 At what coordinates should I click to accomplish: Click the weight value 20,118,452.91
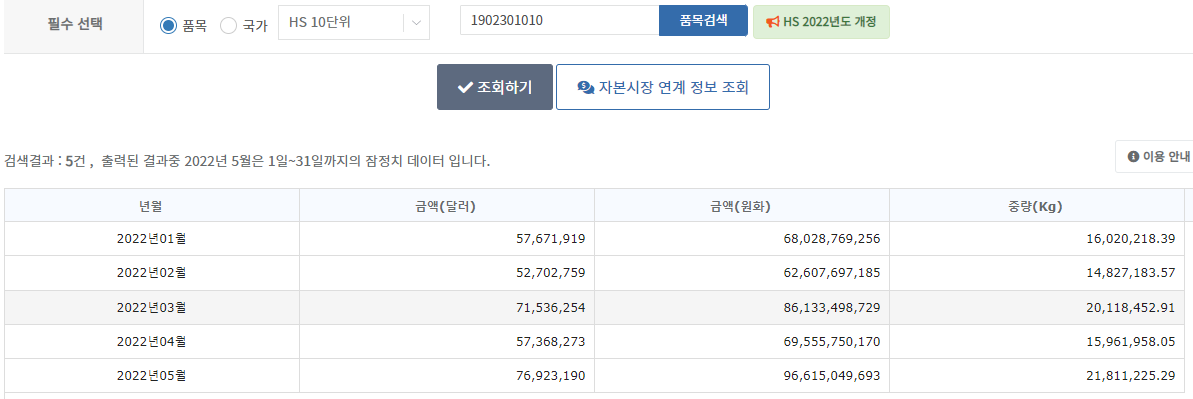coord(1131,308)
